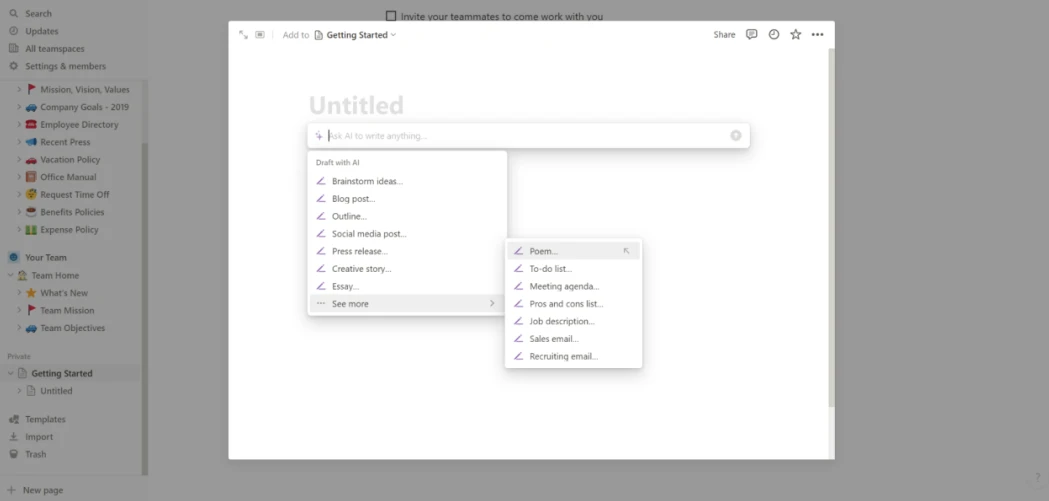The height and width of the screenshot is (501, 1049).
Task: Click the Benefits Policies coffee icon
Action: [x=31, y=212]
